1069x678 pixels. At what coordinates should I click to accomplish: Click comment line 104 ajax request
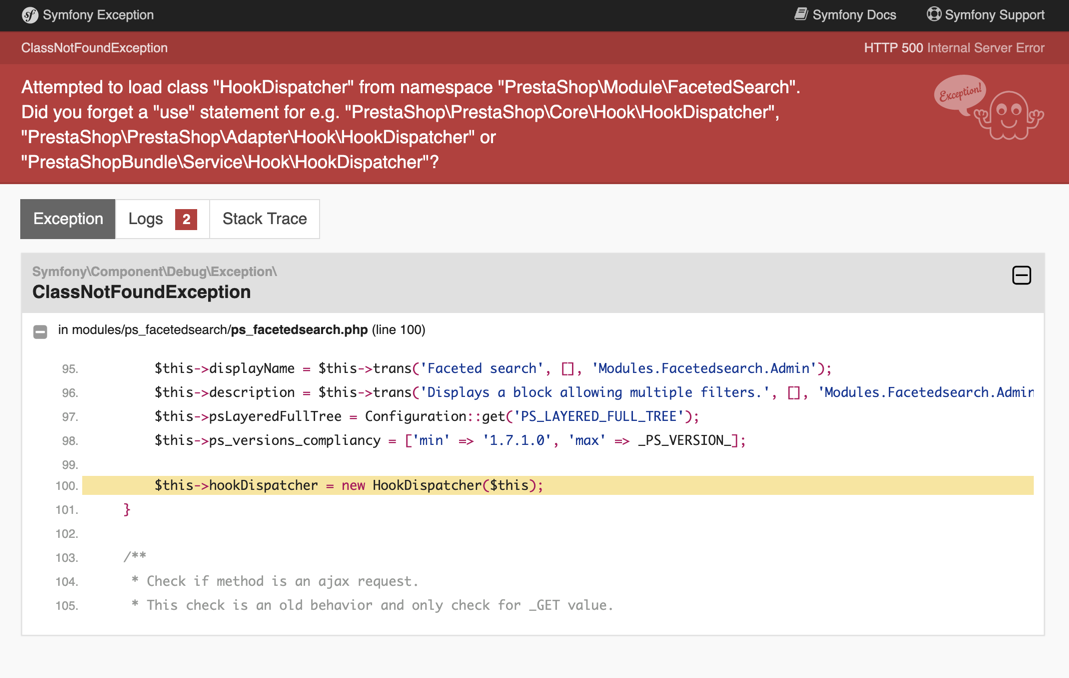pyautogui.click(x=274, y=581)
